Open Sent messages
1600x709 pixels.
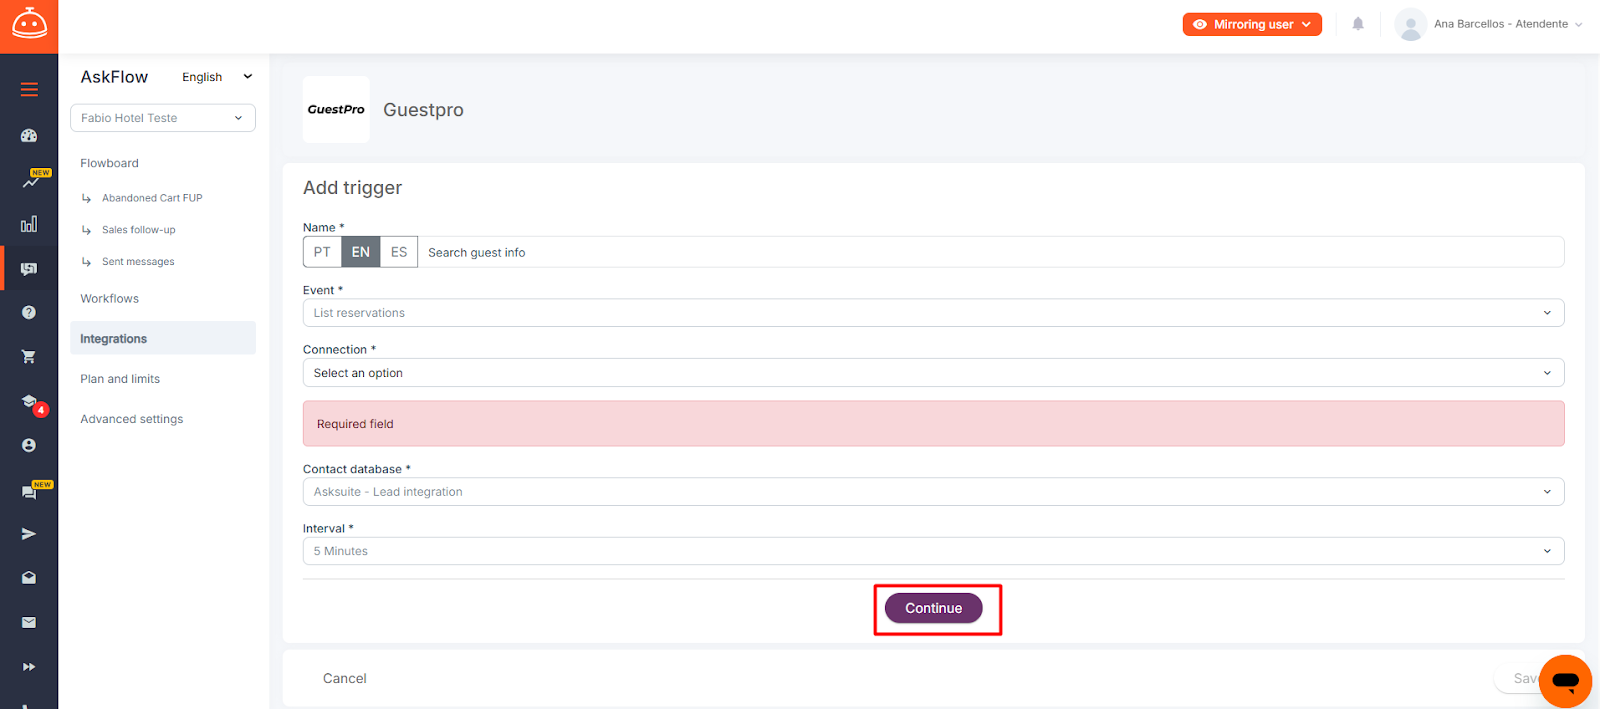138,262
